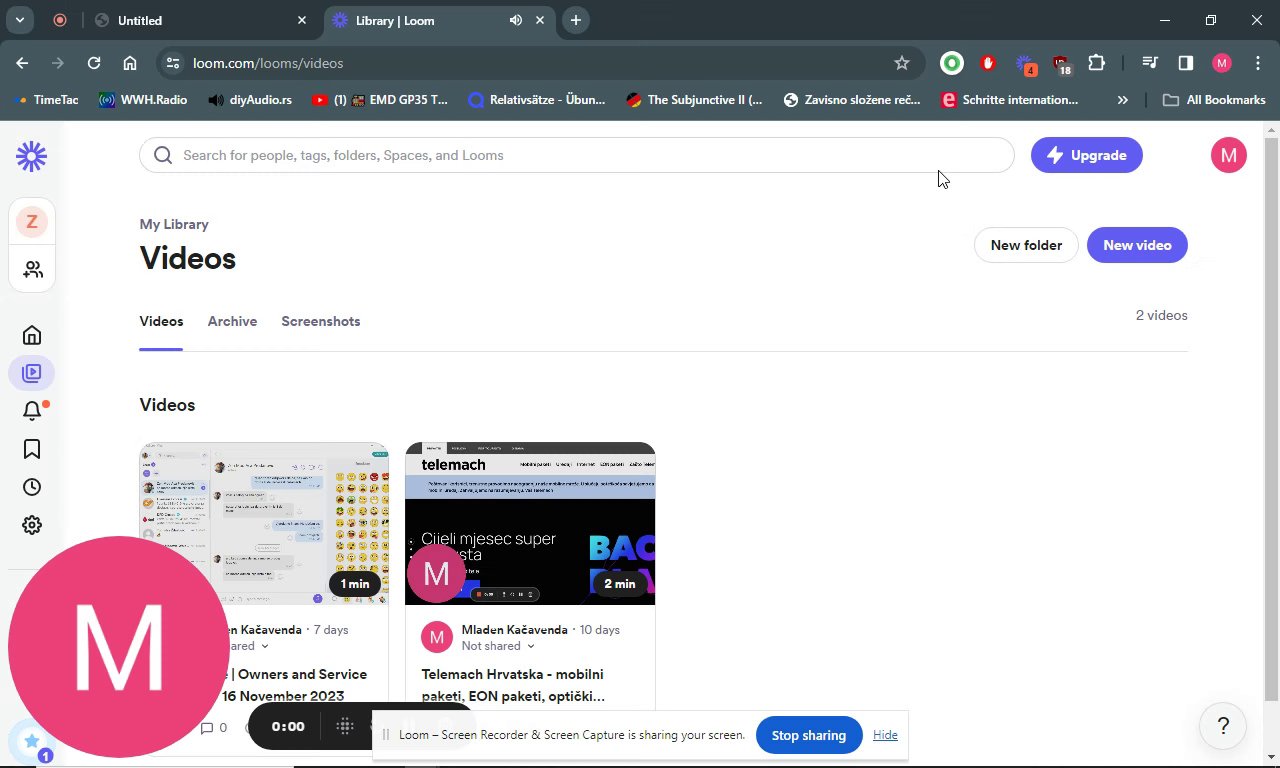
Task: Open the All Bookmarks folder
Action: click(1215, 100)
